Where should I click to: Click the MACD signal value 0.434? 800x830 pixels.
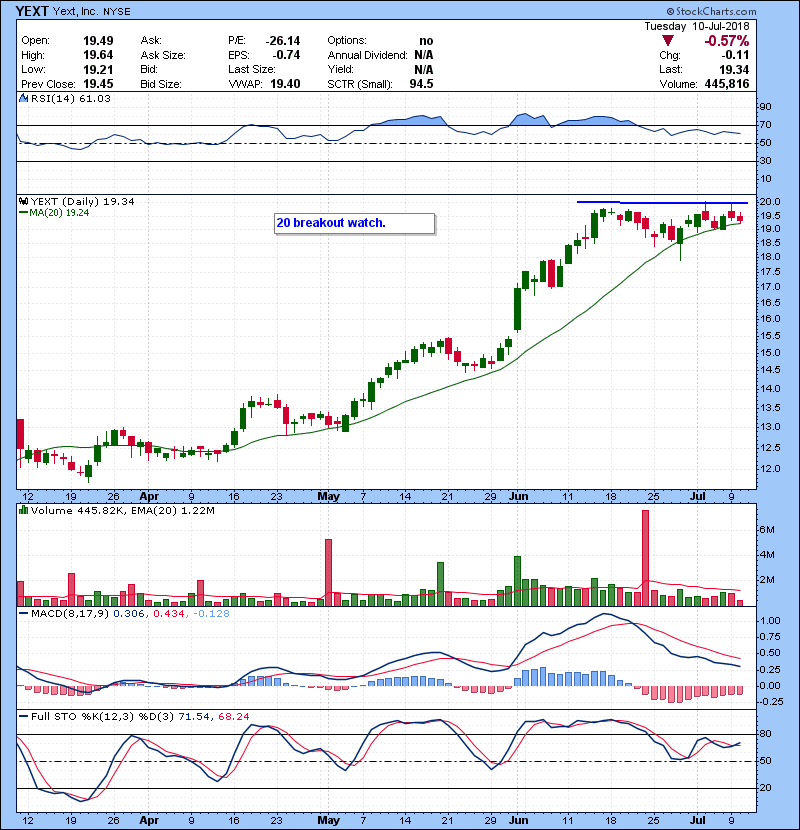[169, 614]
